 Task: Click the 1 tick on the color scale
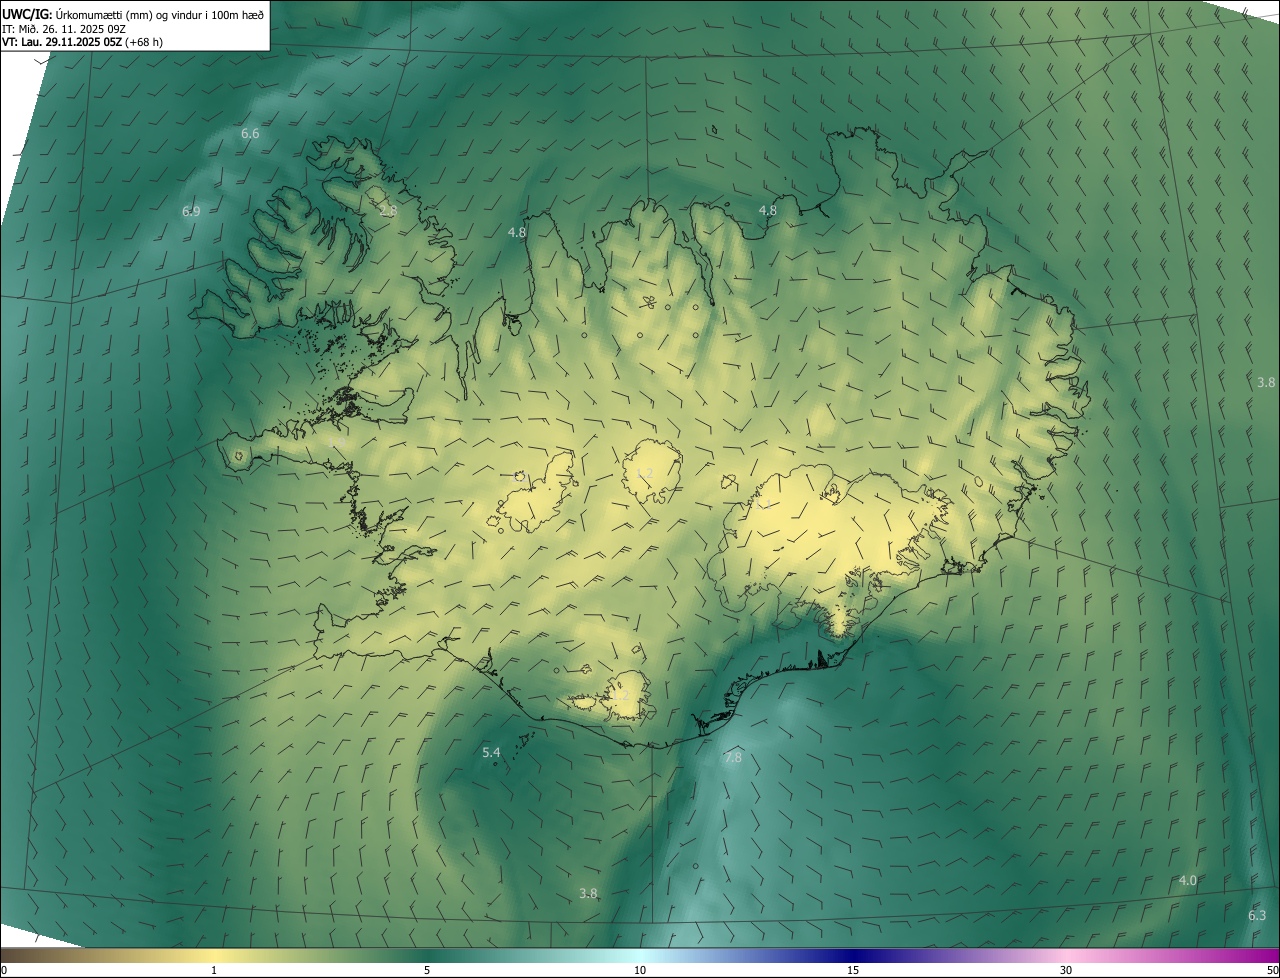pos(214,970)
